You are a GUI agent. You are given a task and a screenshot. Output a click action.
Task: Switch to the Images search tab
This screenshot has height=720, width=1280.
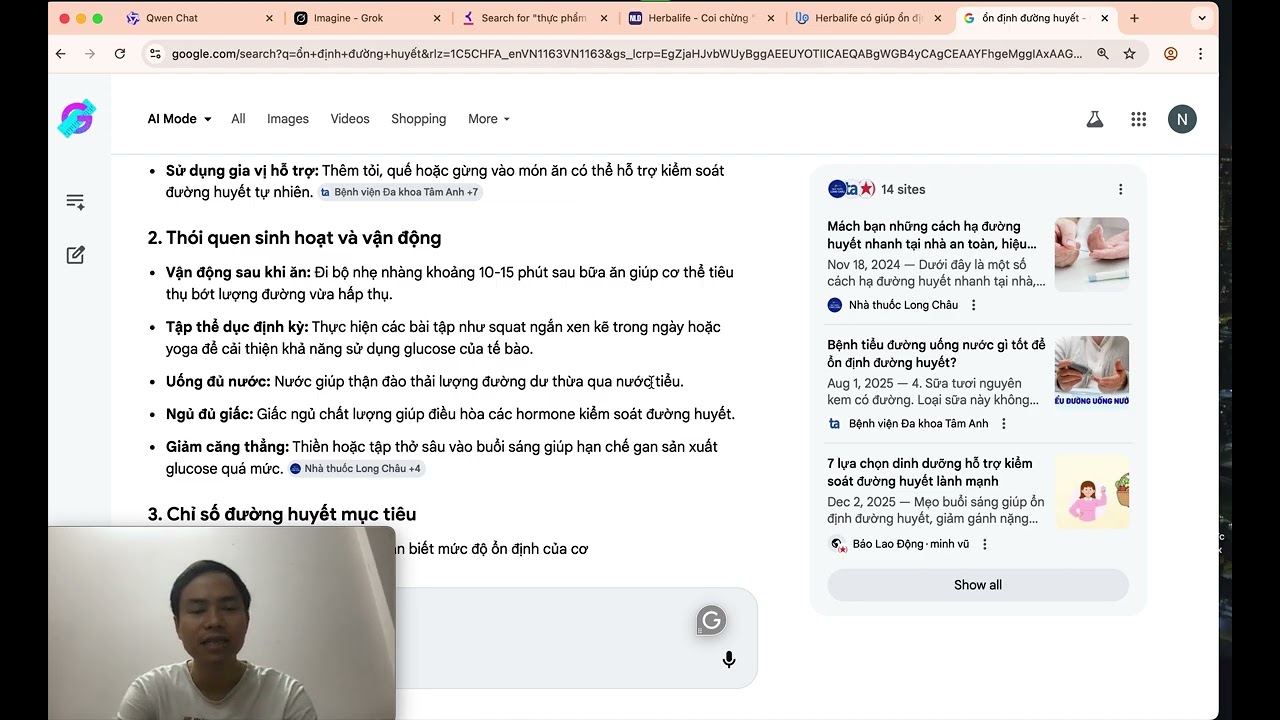(288, 119)
